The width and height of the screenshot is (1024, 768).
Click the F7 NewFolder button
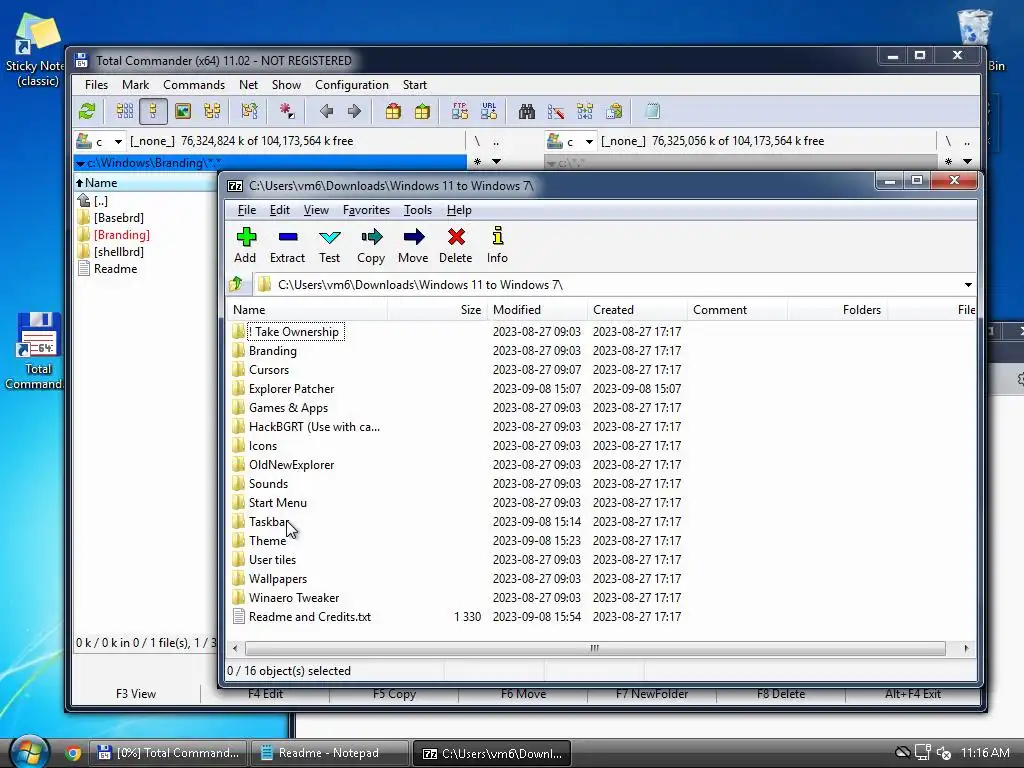point(652,694)
